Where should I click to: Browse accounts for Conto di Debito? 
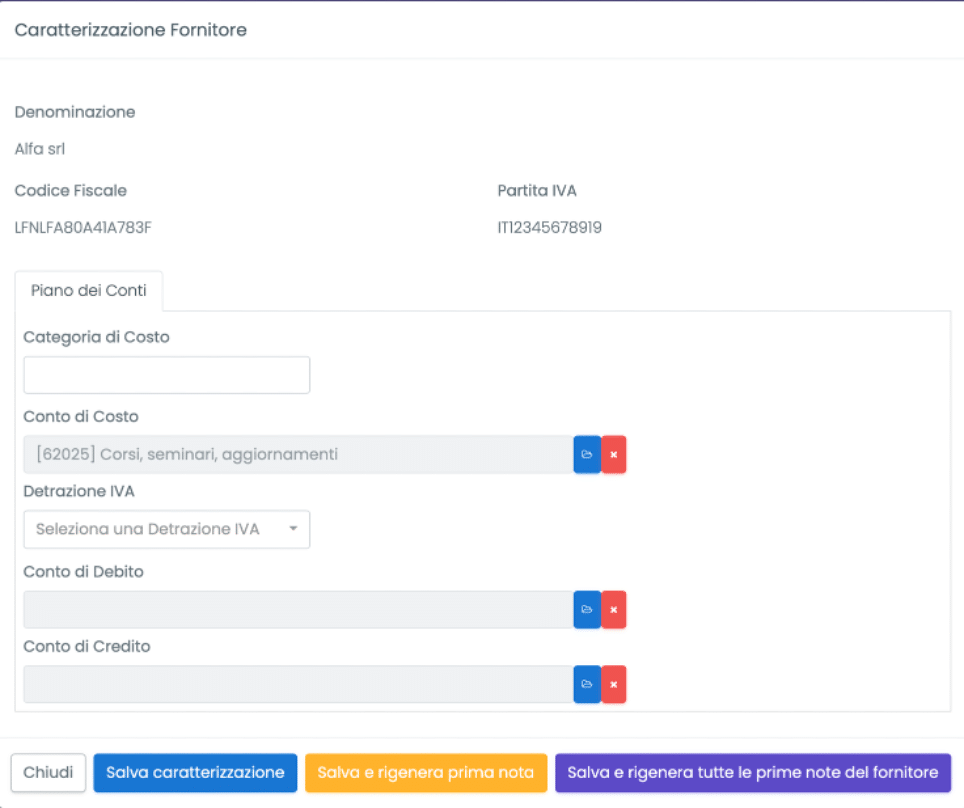tap(587, 609)
